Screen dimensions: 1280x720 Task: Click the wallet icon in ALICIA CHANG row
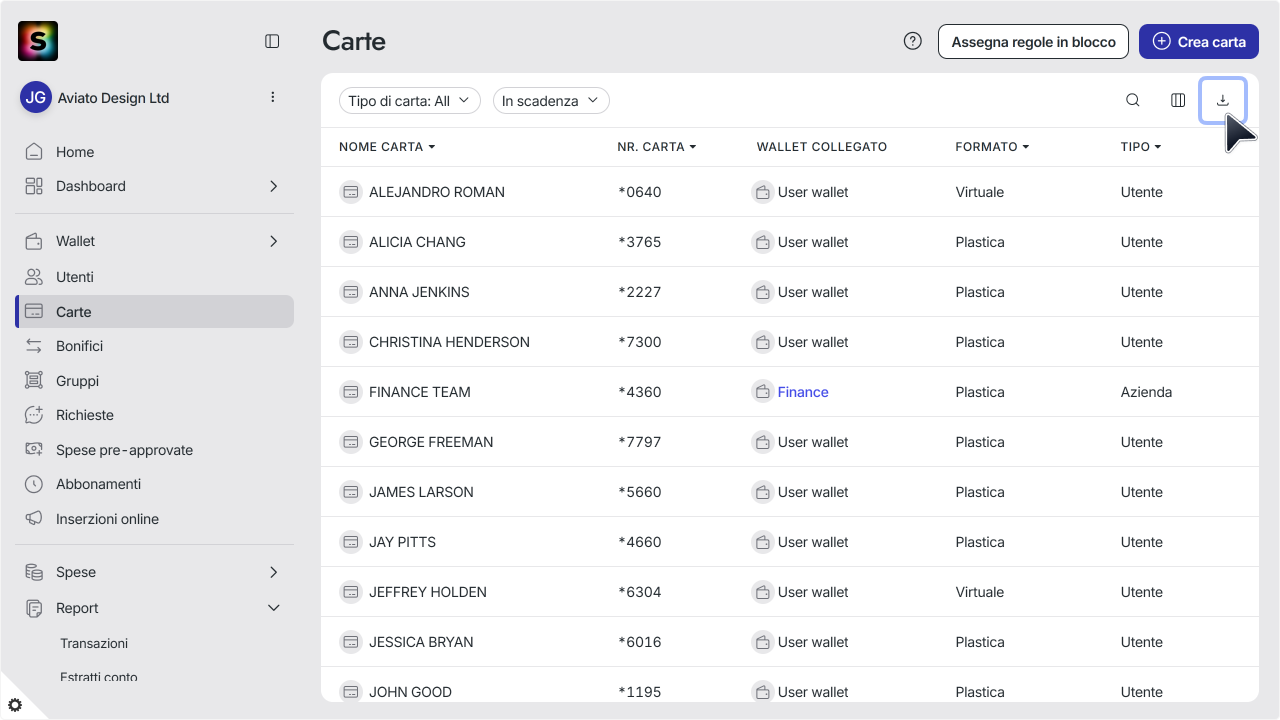762,242
